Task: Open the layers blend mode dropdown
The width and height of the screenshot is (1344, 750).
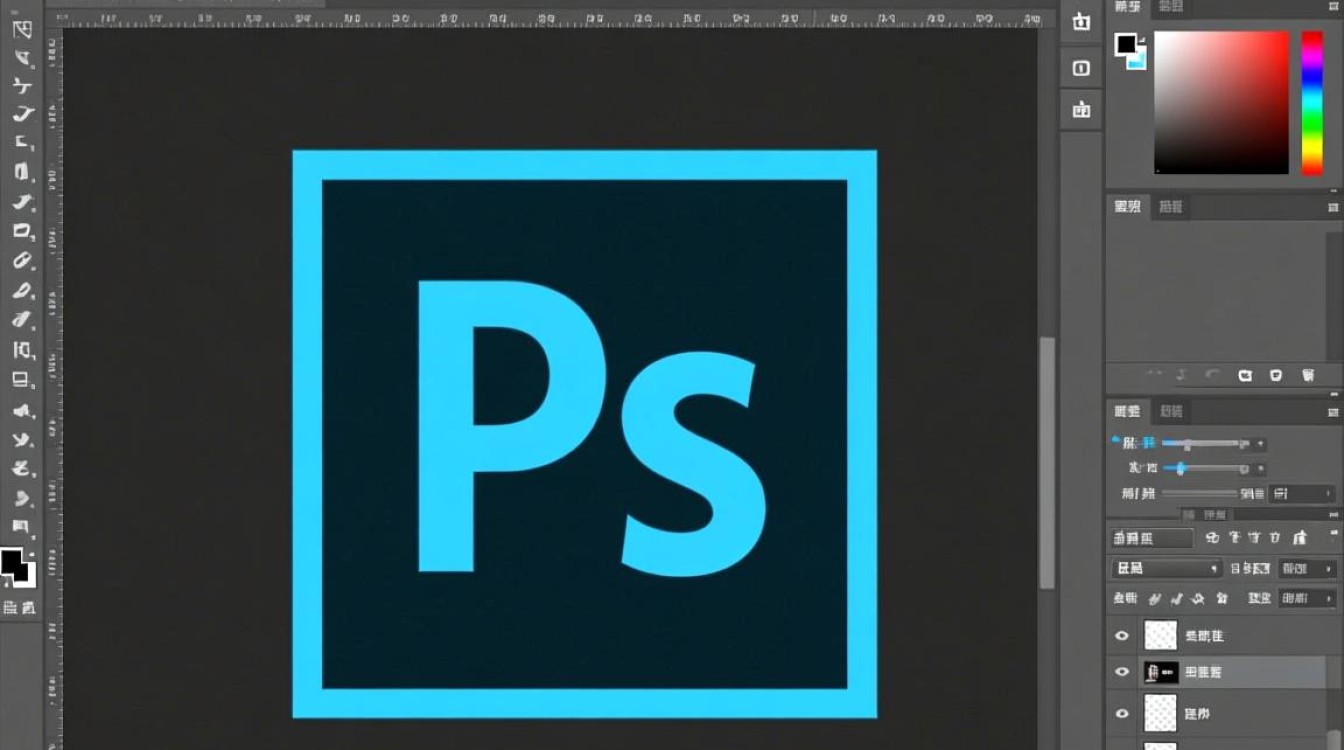Action: (x=1166, y=568)
